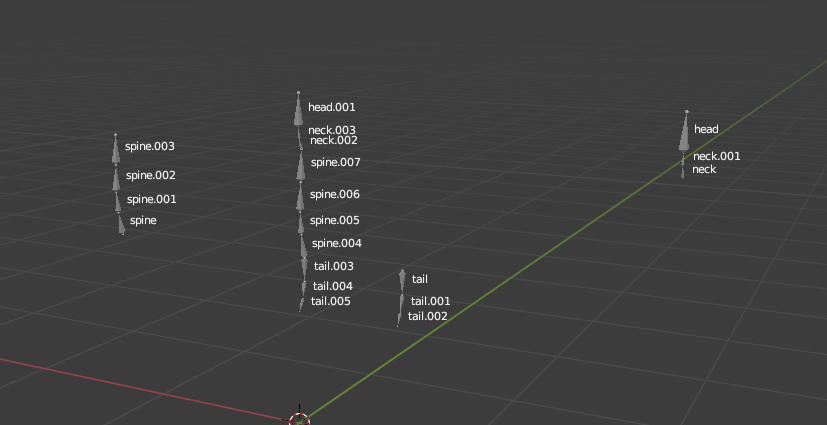The height and width of the screenshot is (425, 827).
Task: Select the spine.005 bone
Action: [301, 223]
